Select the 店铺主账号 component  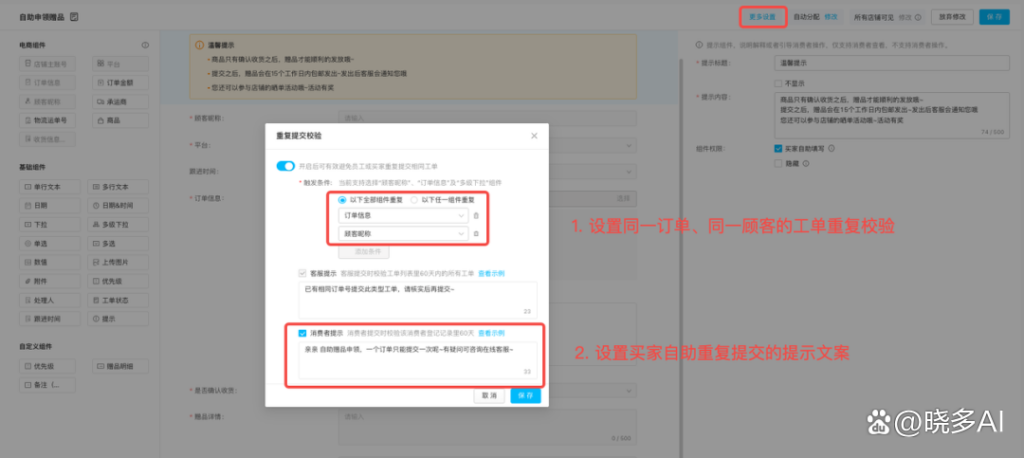tap(47, 64)
